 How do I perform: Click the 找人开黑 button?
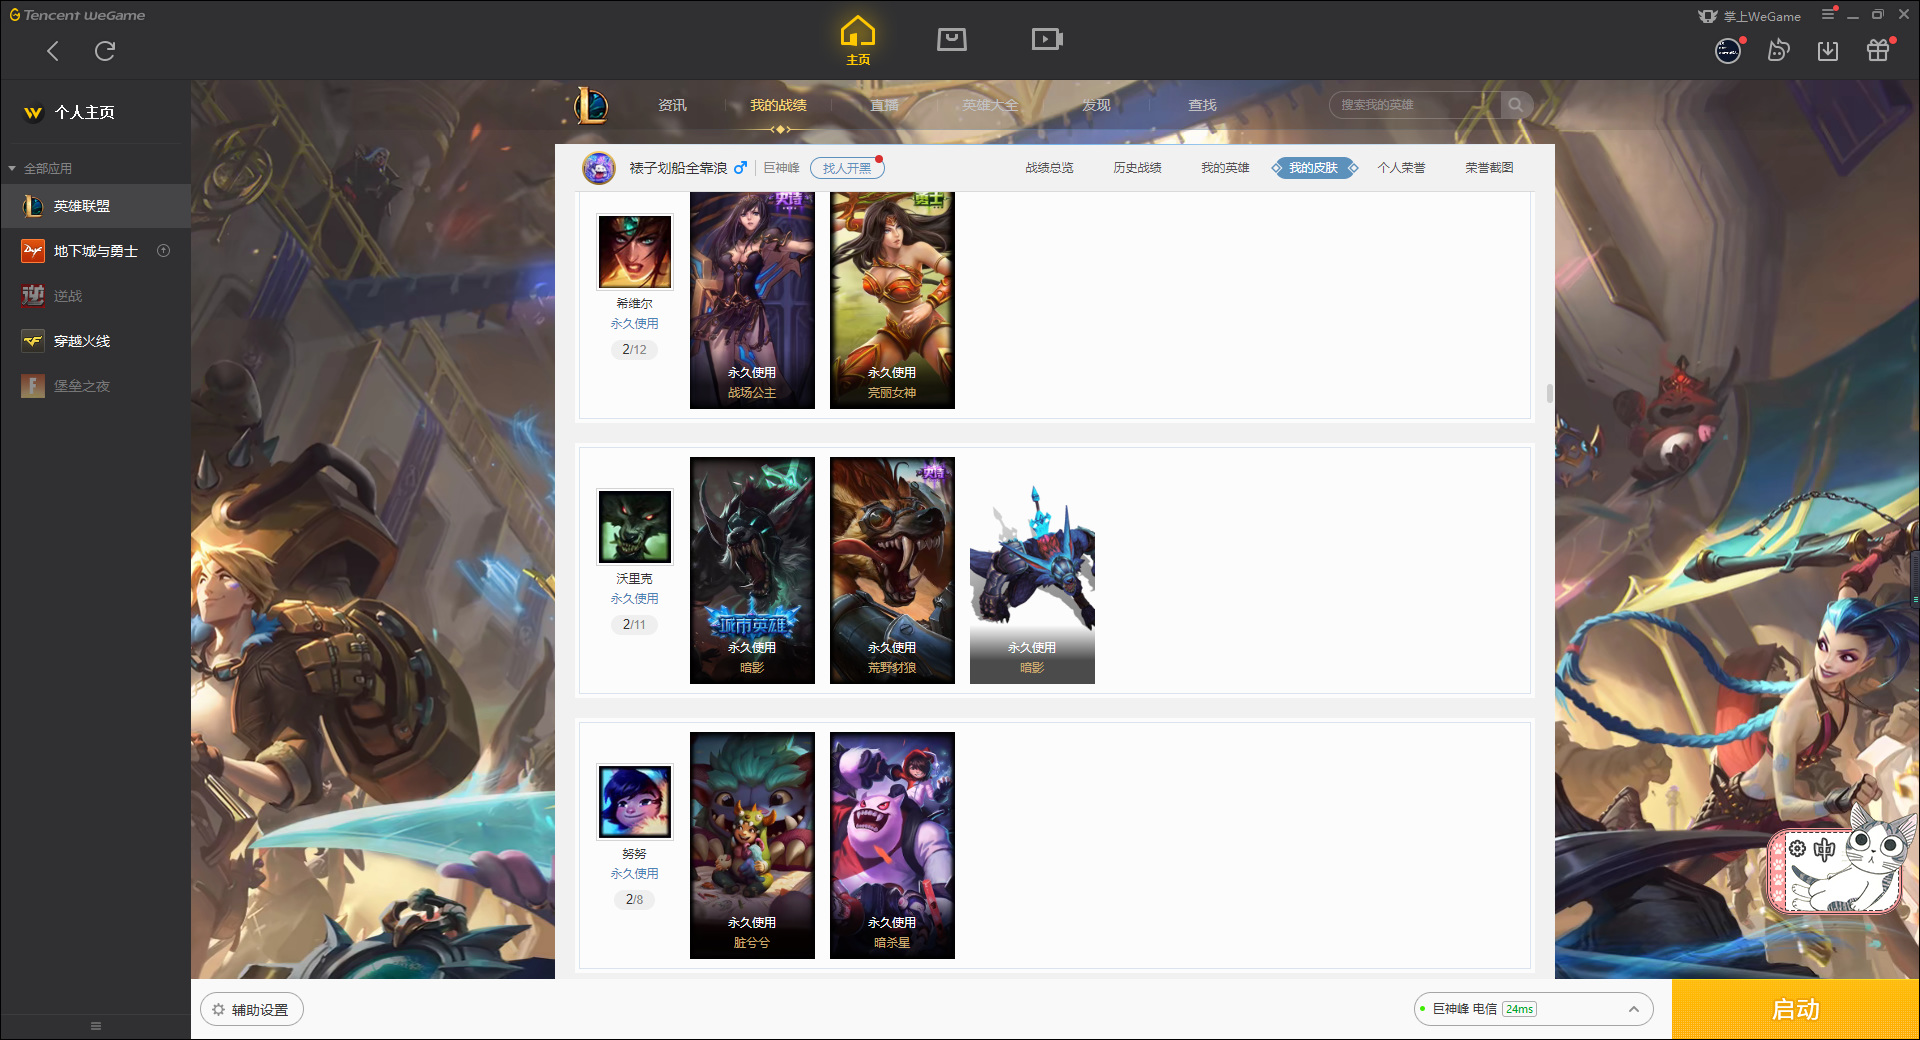[846, 168]
